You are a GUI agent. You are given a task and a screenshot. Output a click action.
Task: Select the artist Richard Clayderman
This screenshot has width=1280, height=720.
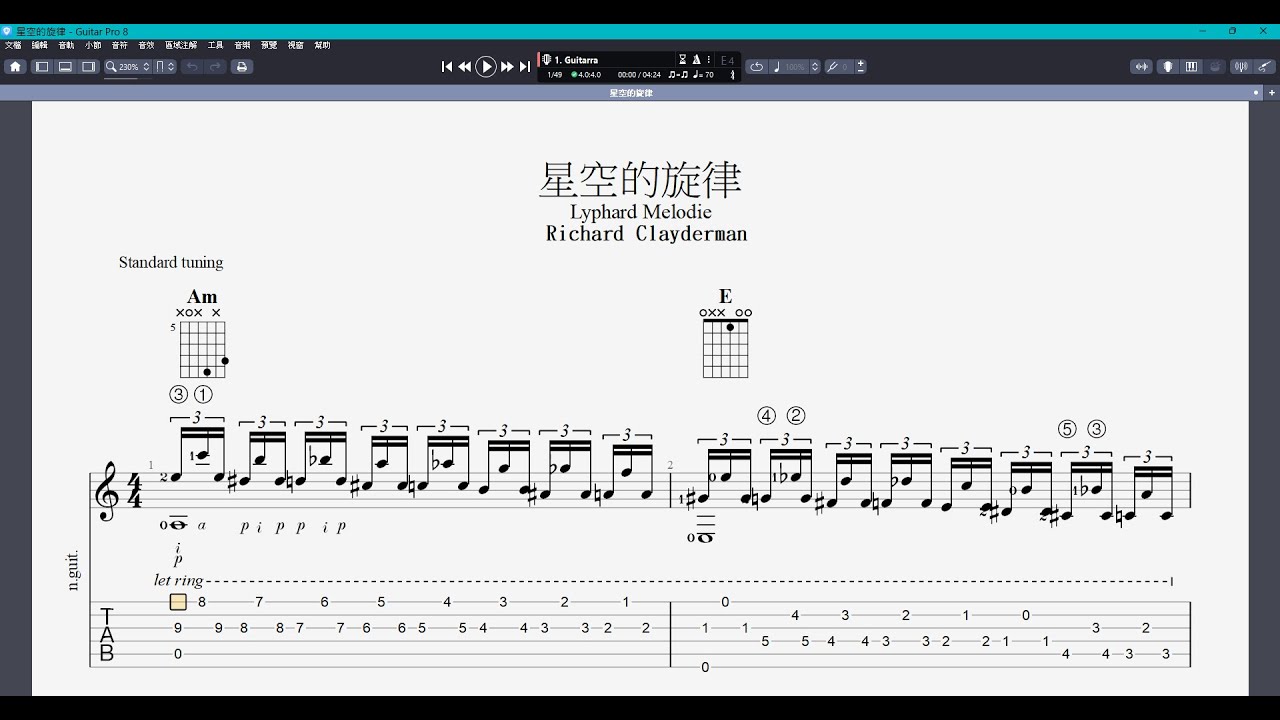646,234
